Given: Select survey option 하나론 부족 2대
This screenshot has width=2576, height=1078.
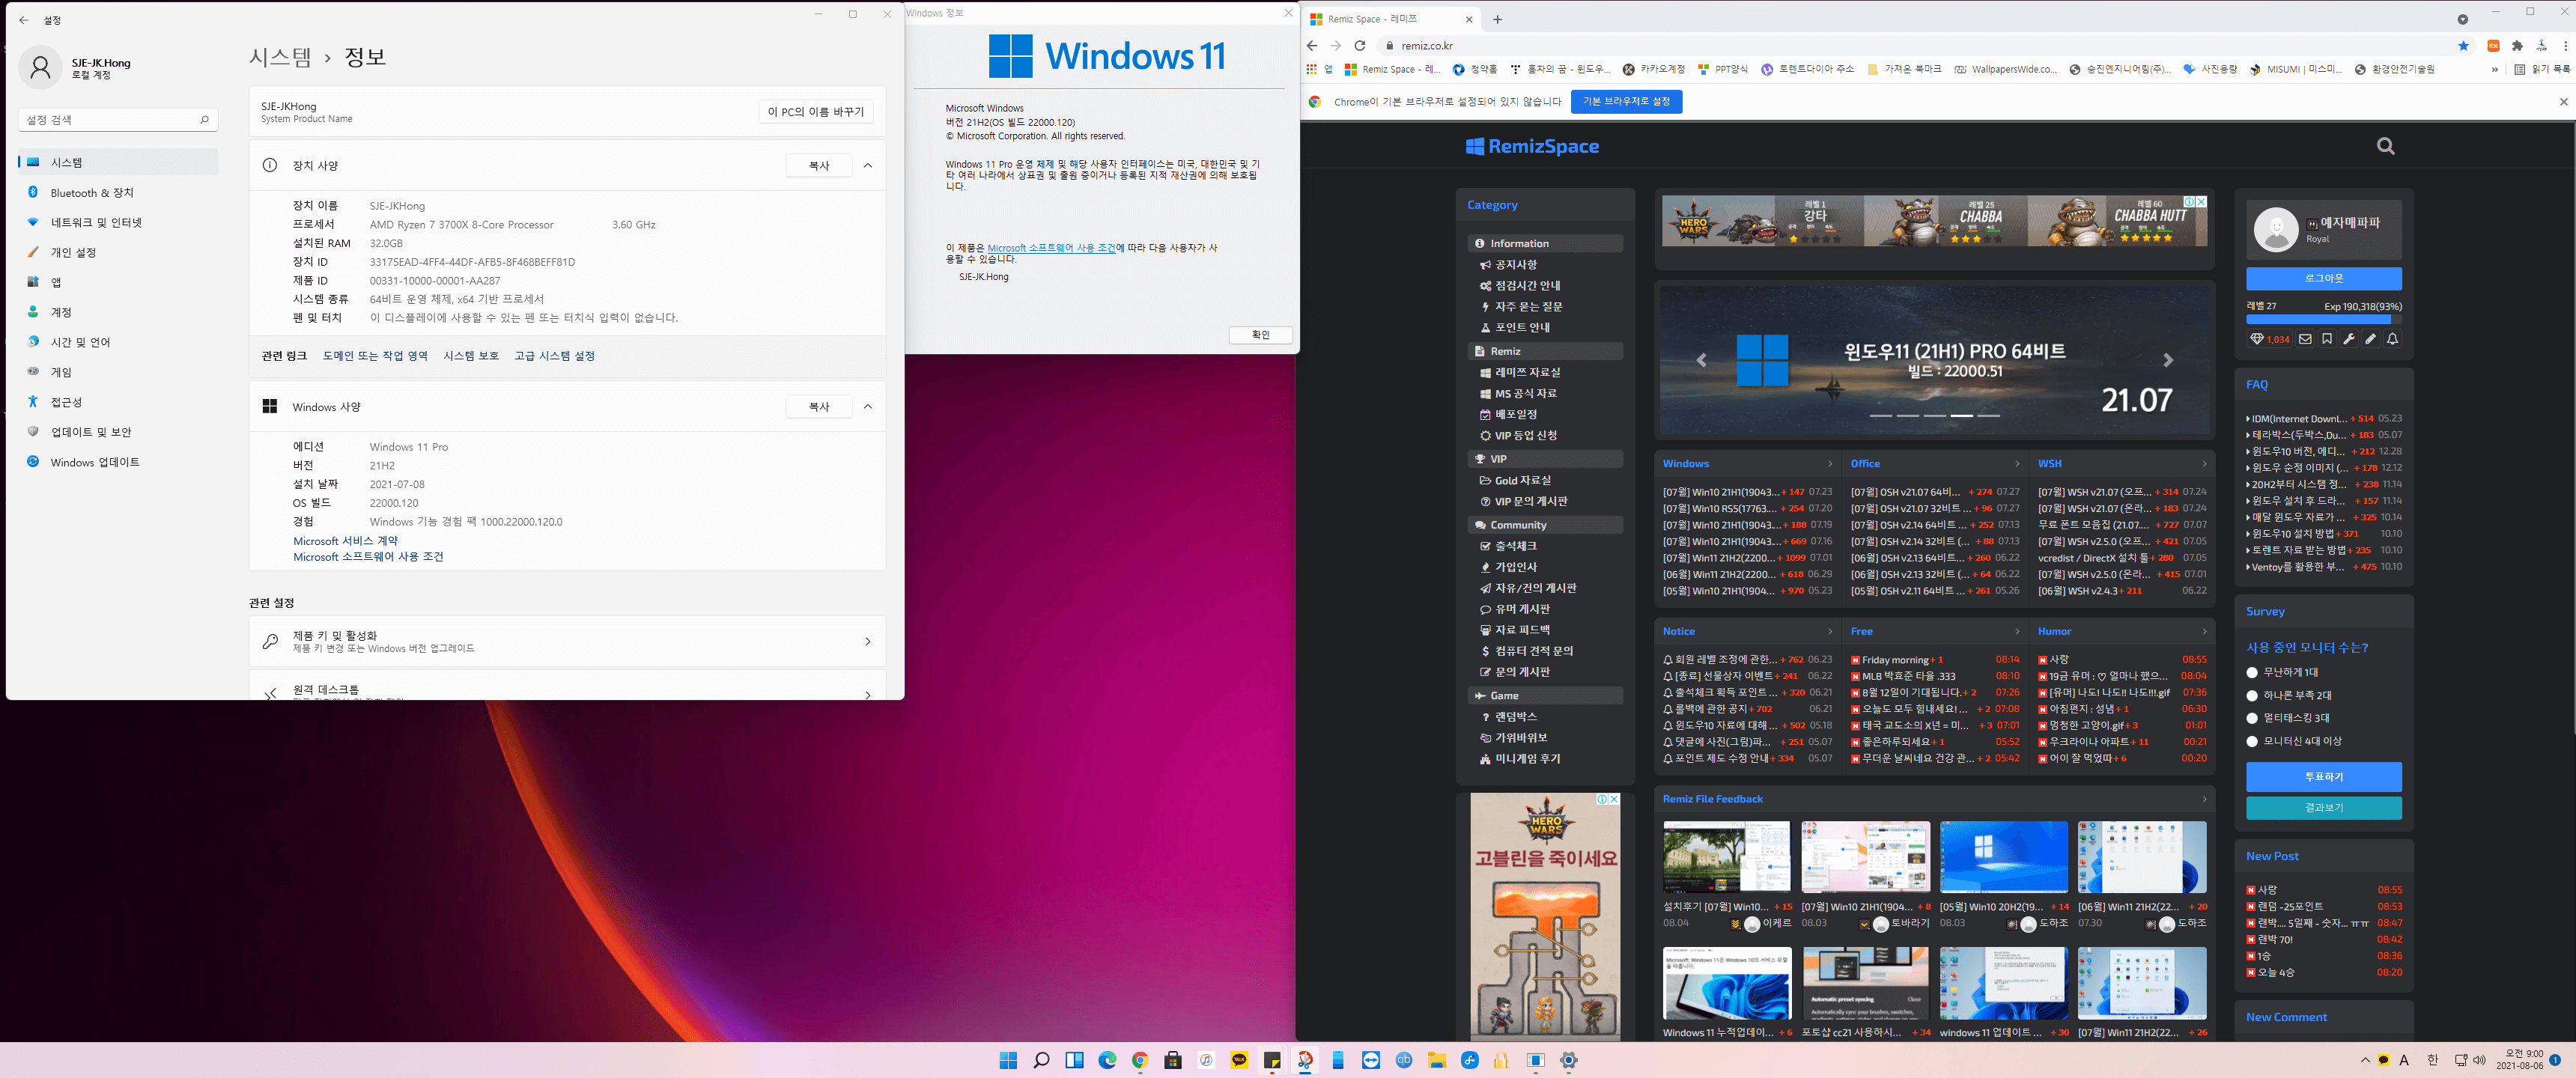Looking at the screenshot, I should click(x=2252, y=696).
